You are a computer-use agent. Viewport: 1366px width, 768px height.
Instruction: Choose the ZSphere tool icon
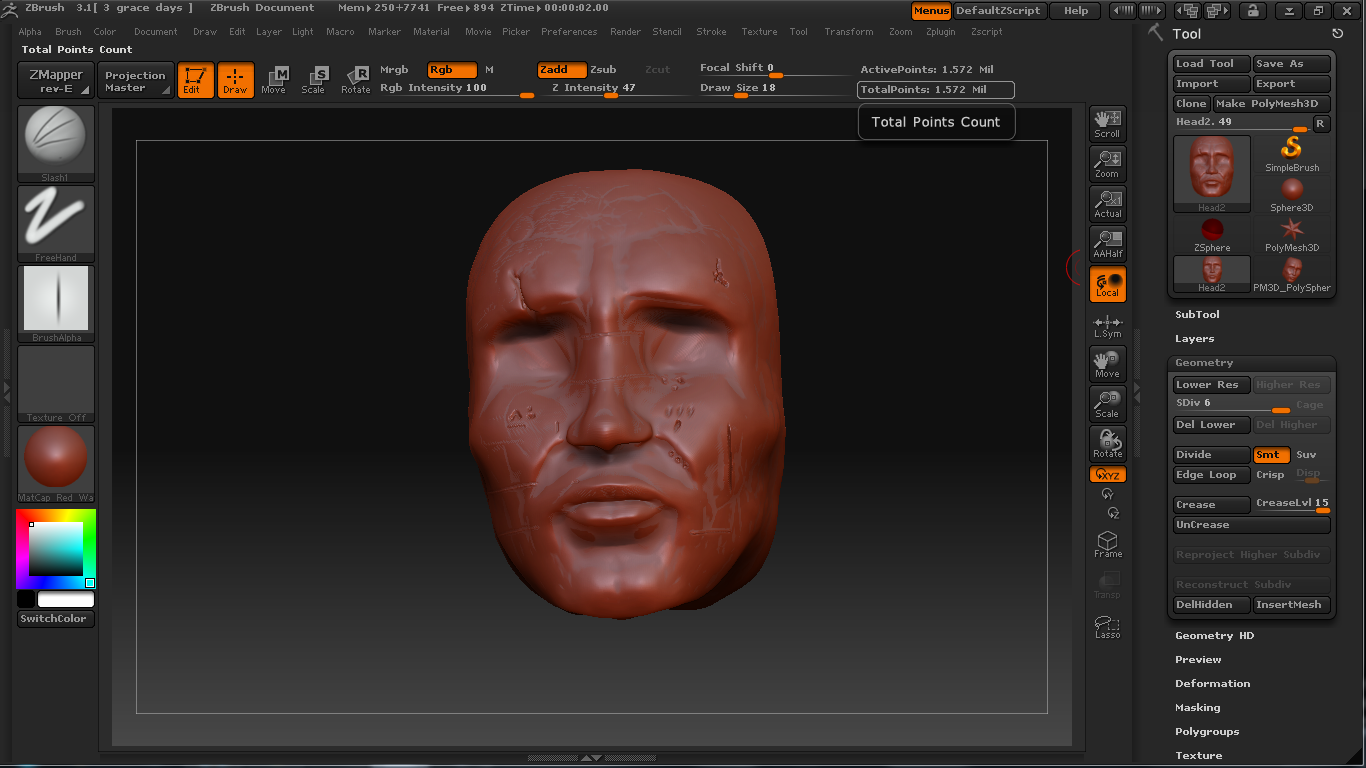click(1212, 234)
